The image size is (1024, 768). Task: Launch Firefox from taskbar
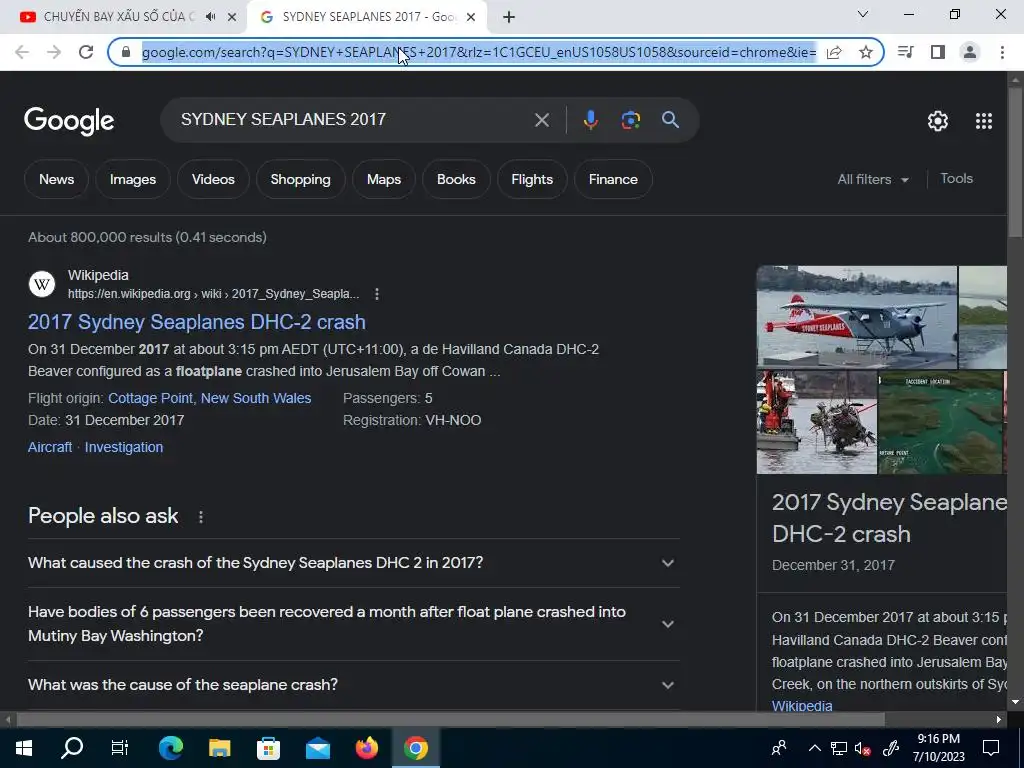pyautogui.click(x=366, y=748)
